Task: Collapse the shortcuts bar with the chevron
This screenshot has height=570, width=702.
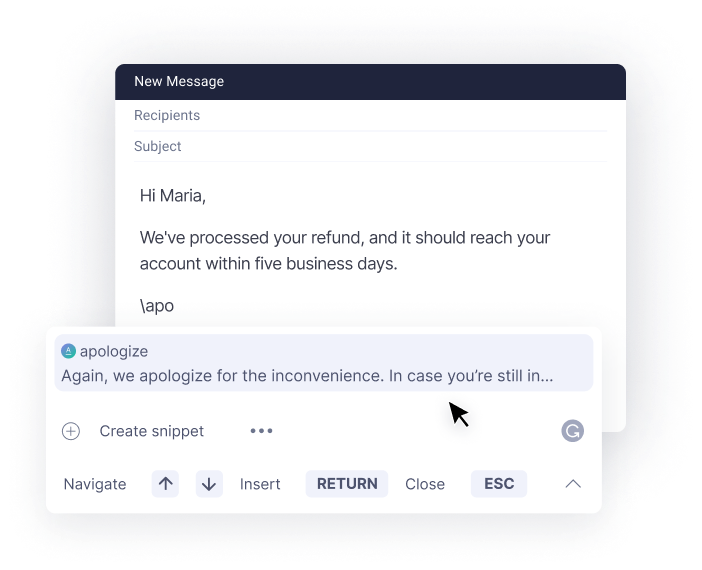Action: coord(573,484)
